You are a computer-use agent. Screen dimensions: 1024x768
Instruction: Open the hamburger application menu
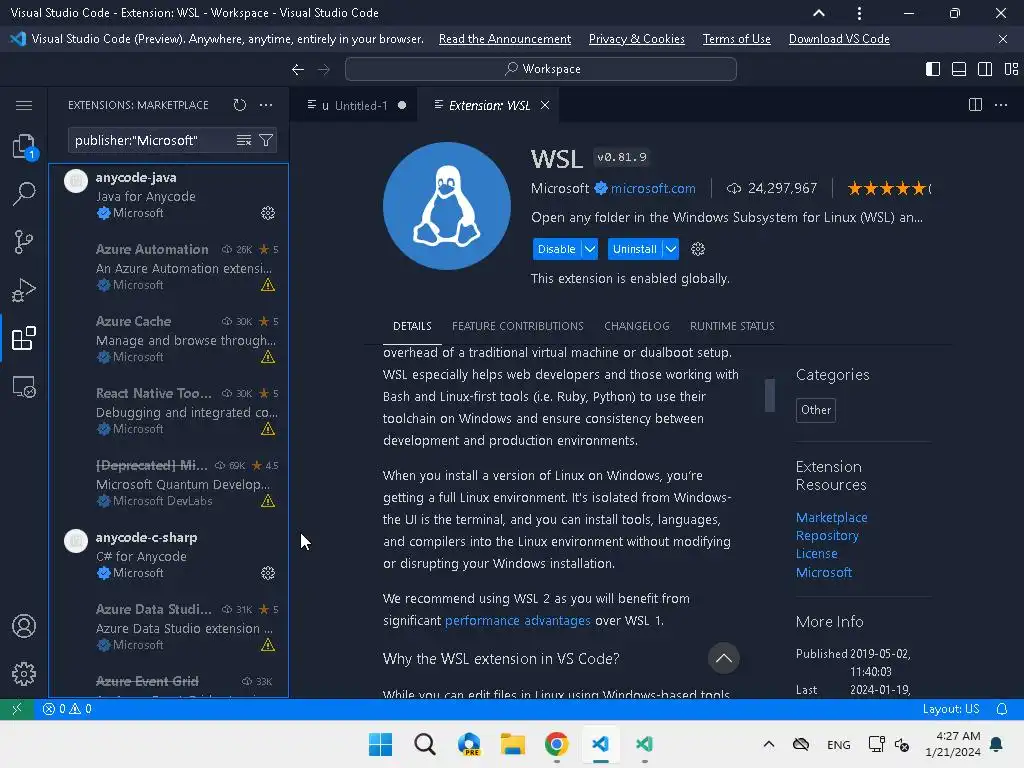[x=24, y=105]
